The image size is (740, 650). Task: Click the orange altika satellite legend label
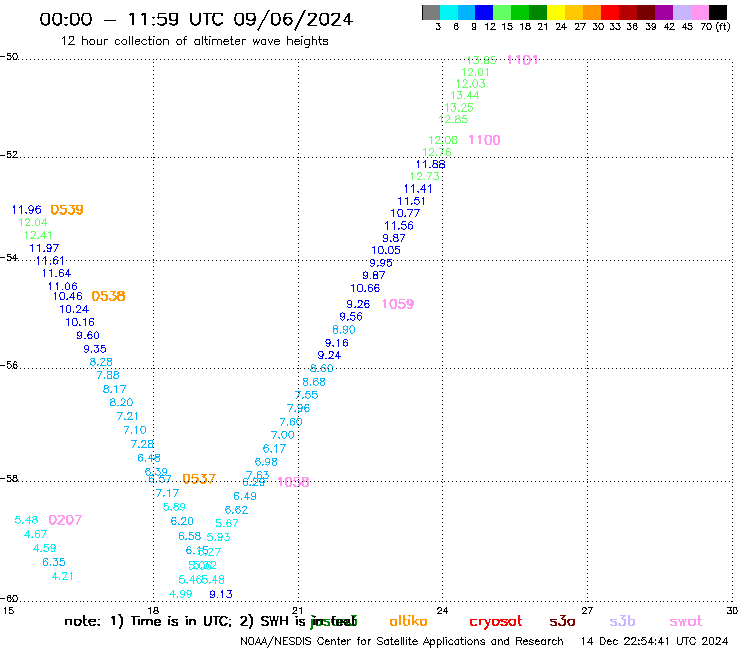point(408,621)
